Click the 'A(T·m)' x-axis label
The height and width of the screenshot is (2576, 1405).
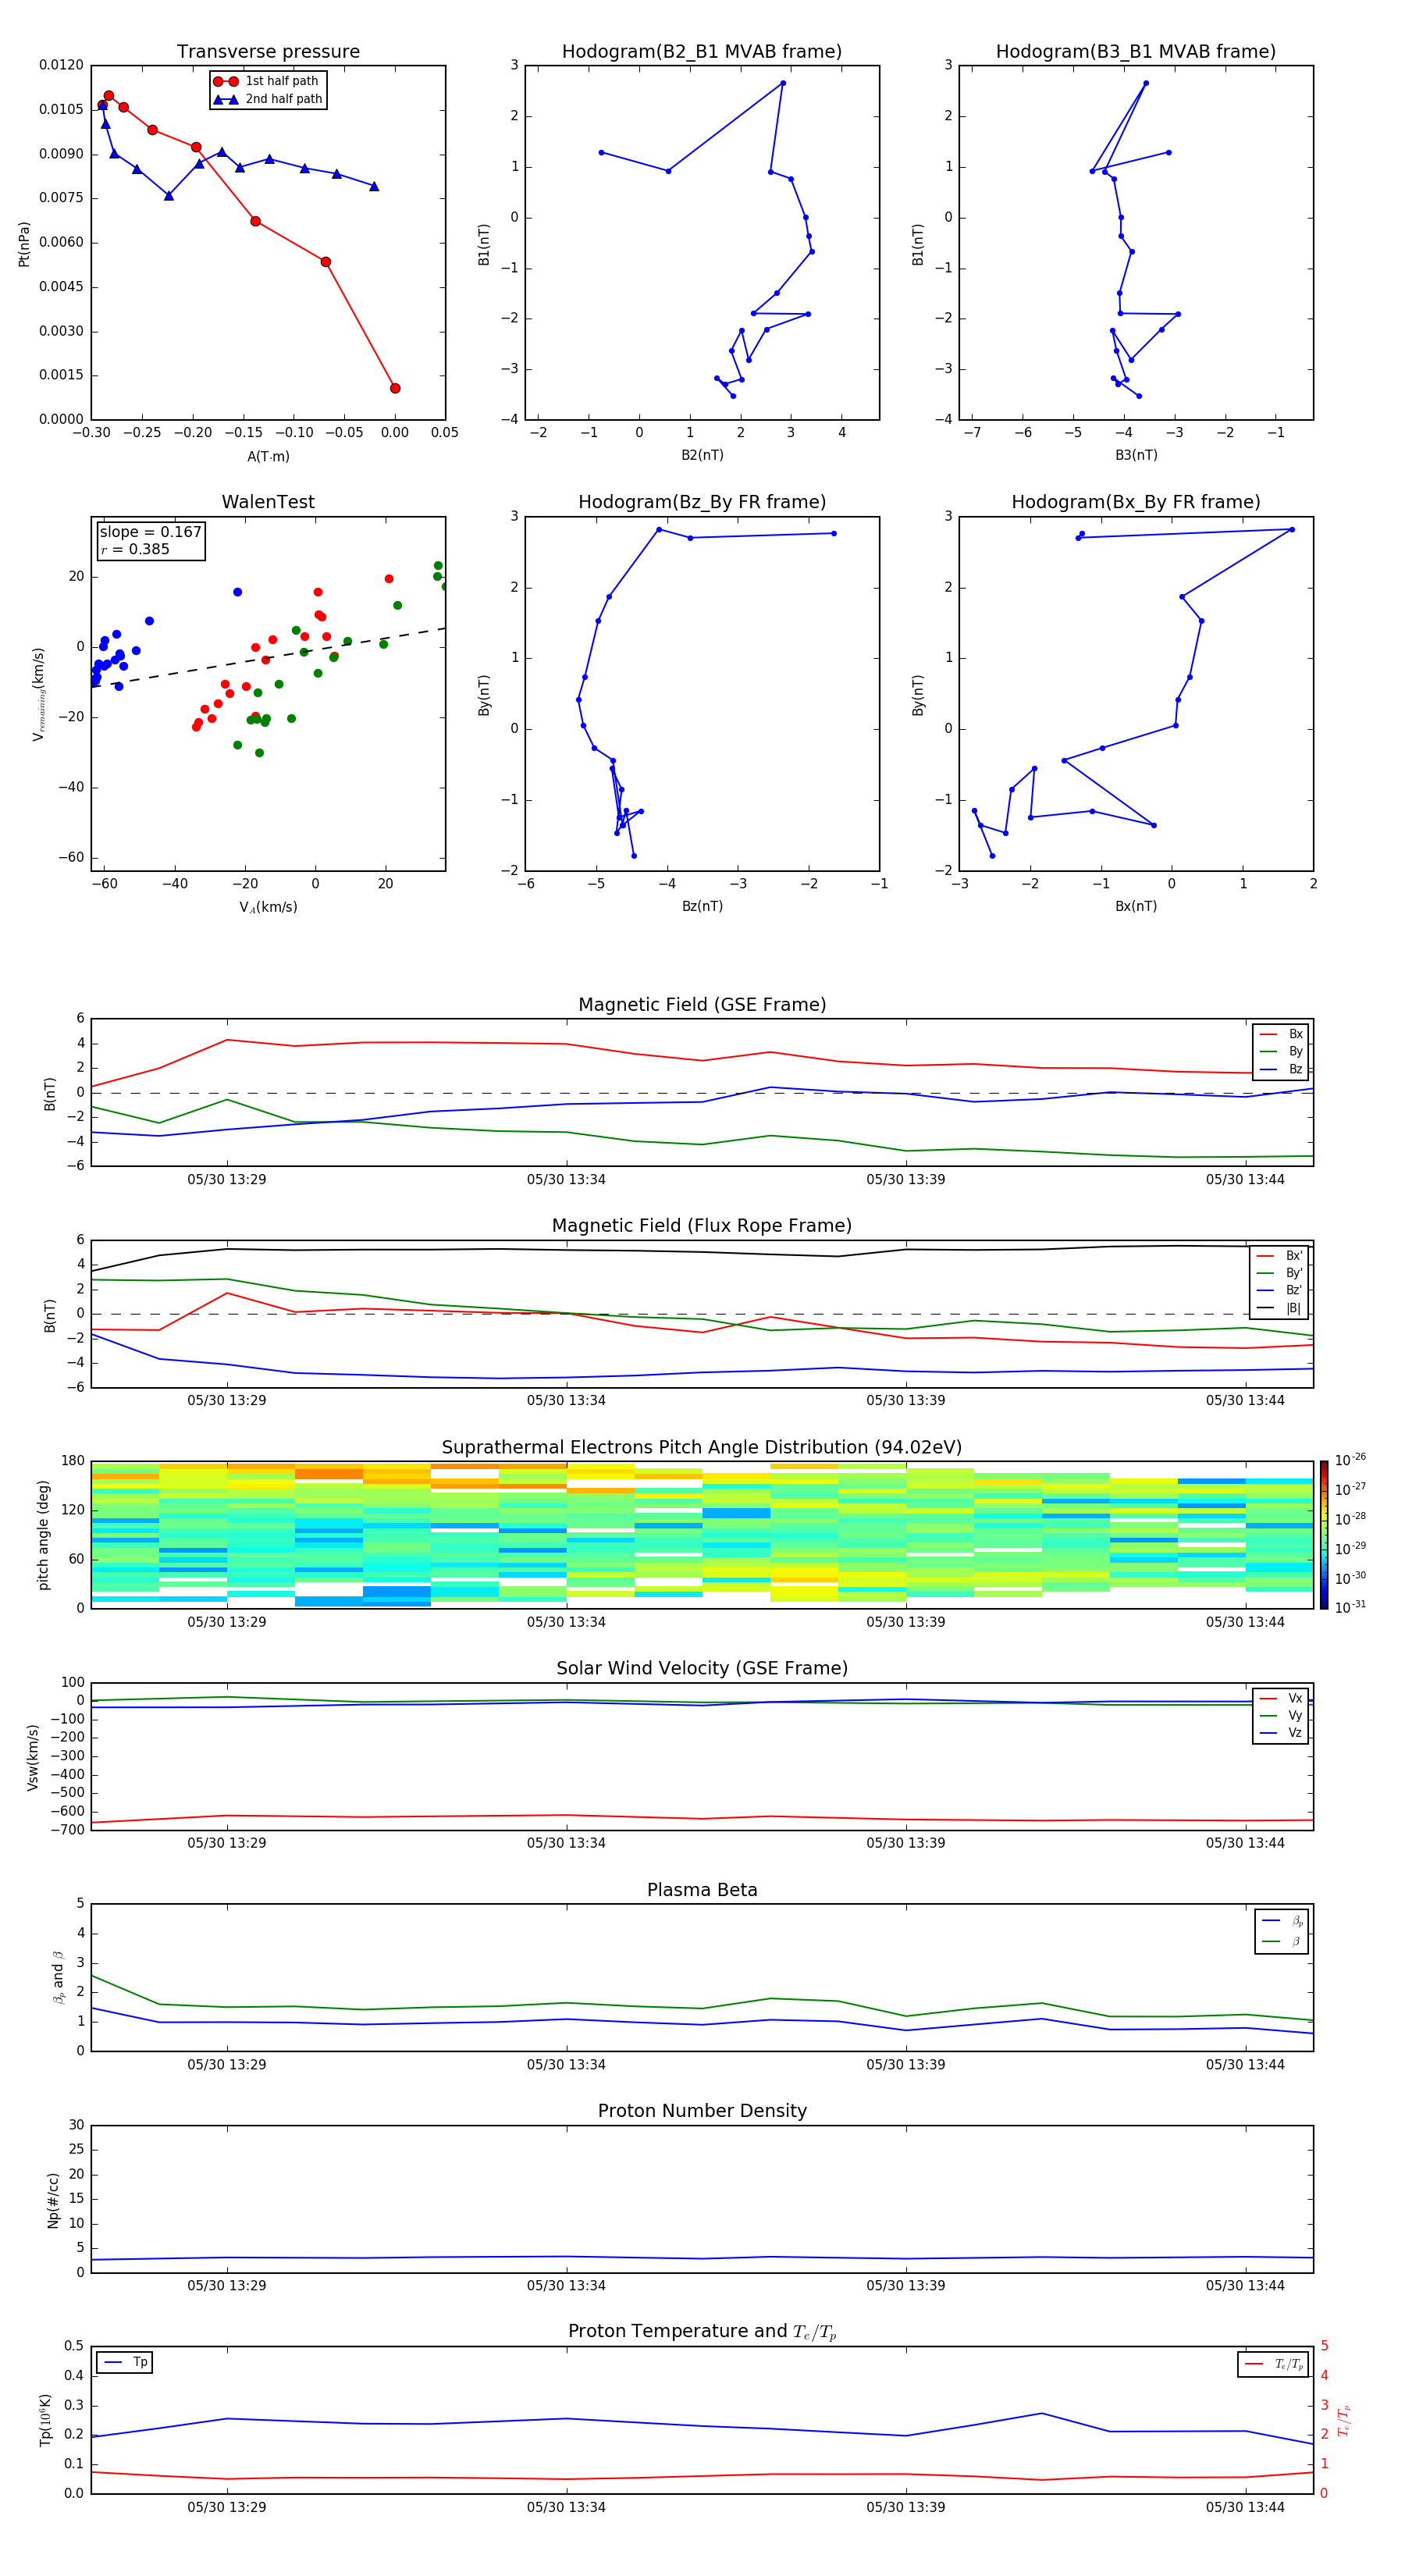click(268, 457)
